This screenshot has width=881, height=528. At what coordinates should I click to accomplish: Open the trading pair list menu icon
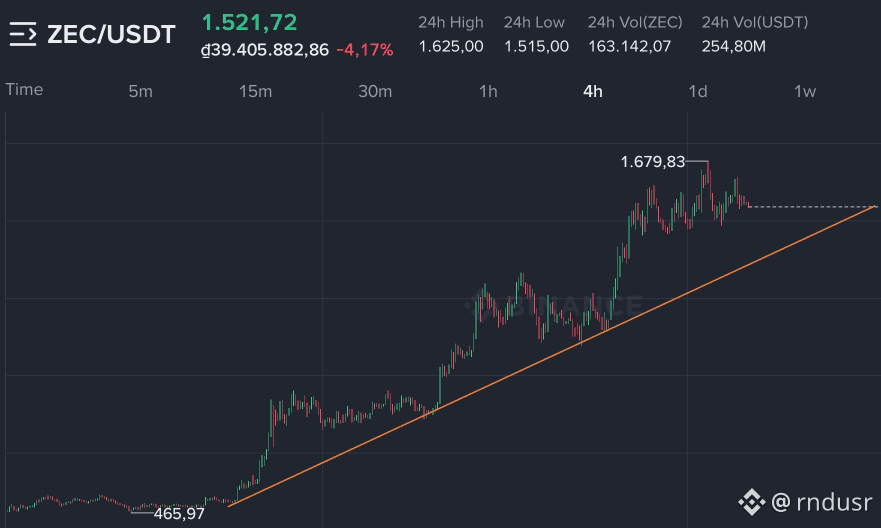pyautogui.click(x=23, y=34)
